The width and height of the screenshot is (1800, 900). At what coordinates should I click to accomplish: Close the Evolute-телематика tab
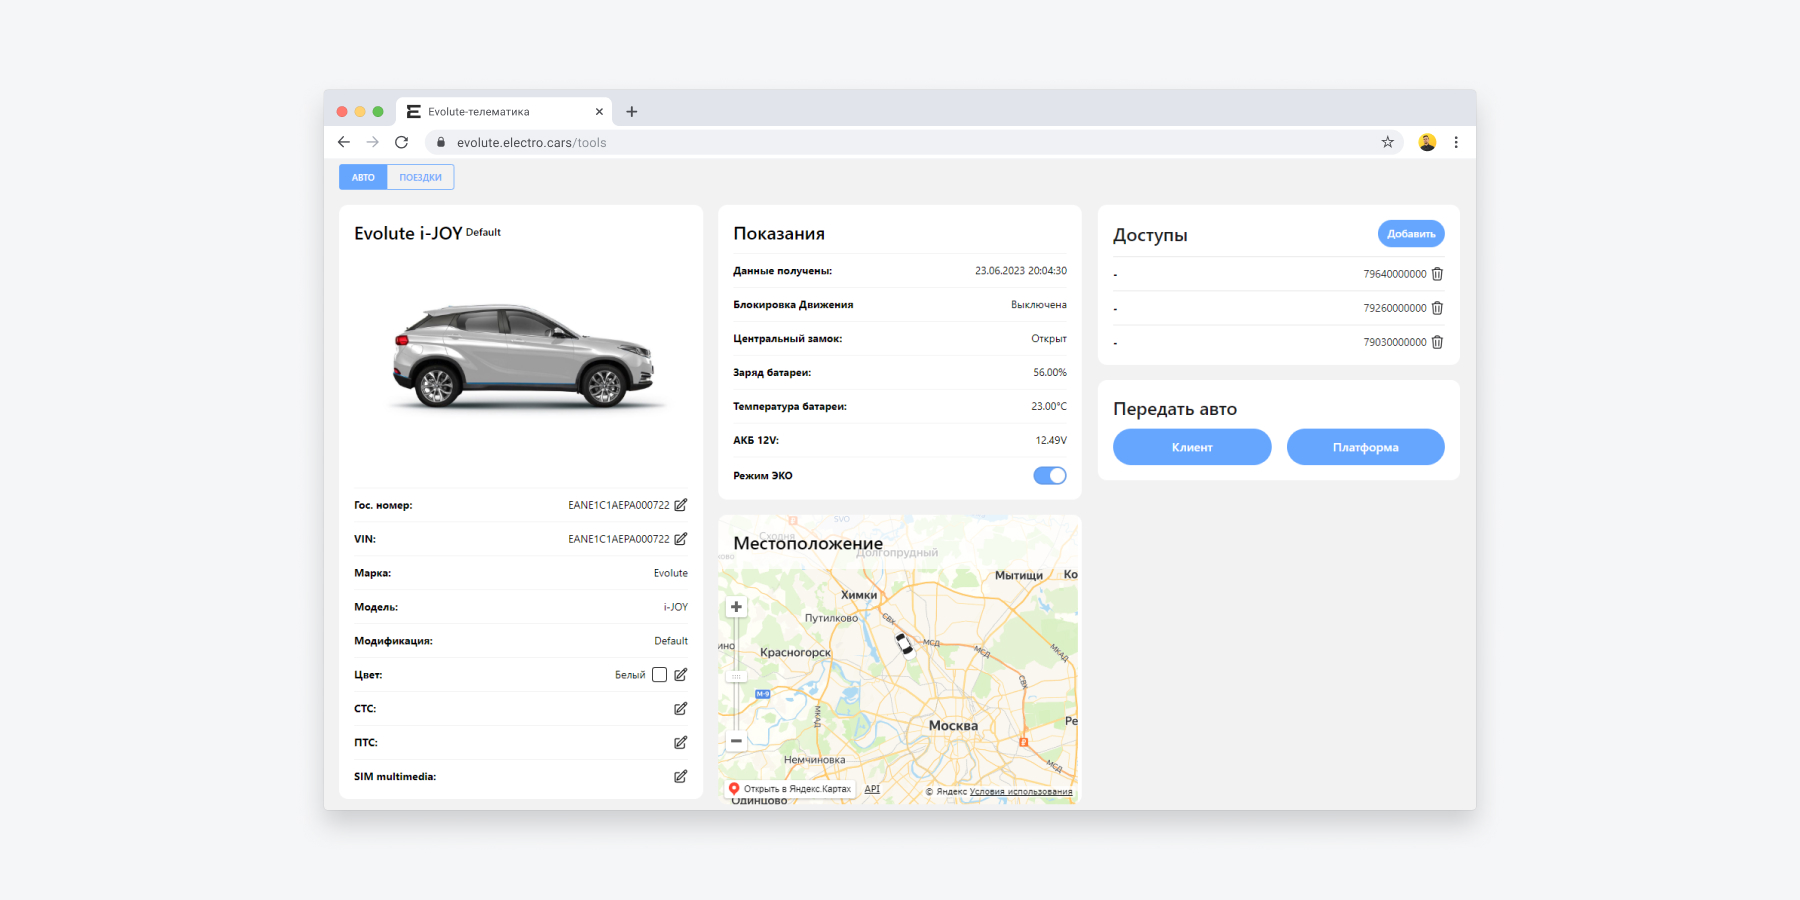pos(599,112)
